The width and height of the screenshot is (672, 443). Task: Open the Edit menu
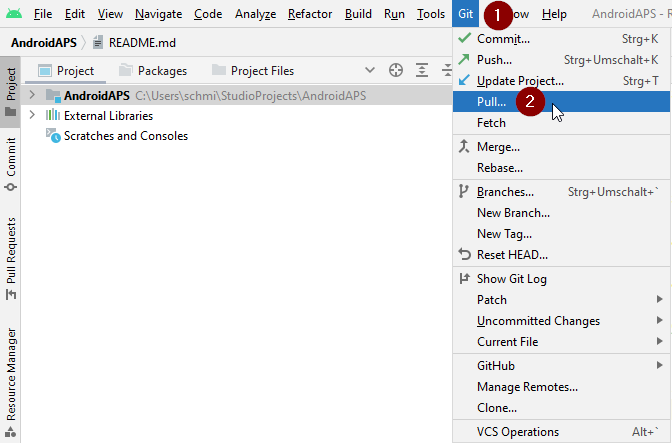point(75,14)
